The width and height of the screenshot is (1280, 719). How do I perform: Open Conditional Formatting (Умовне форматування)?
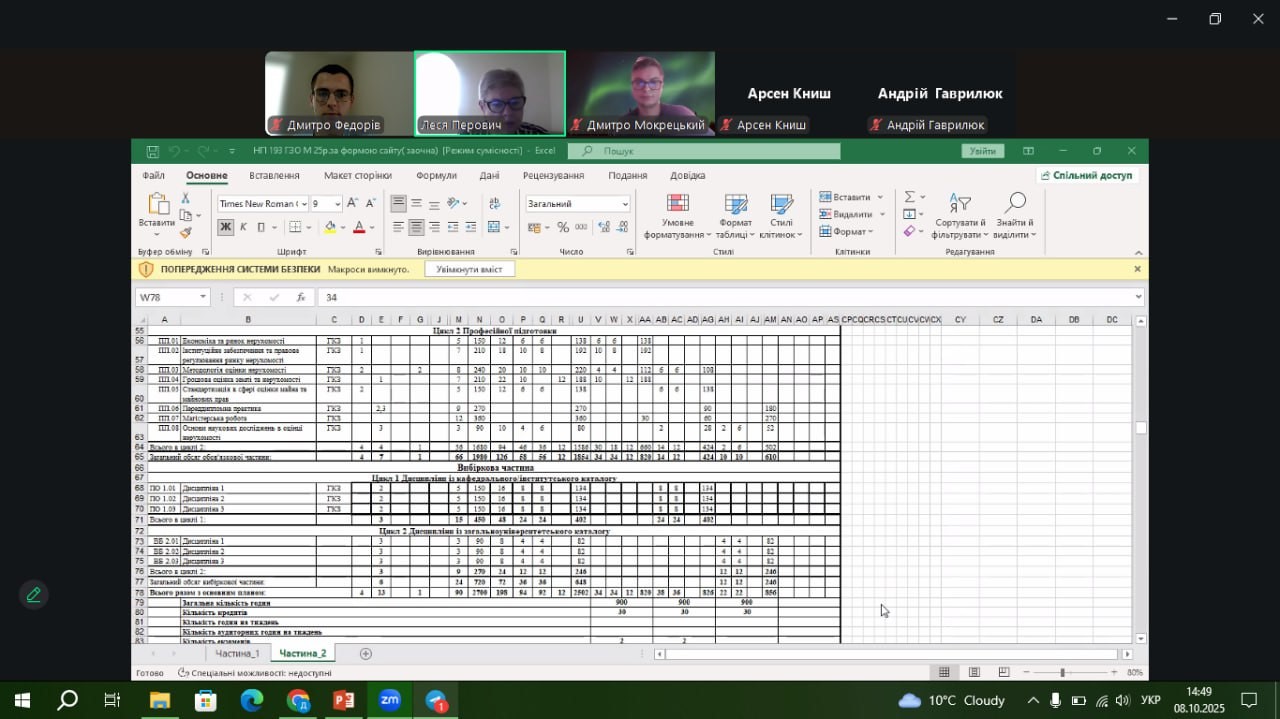click(677, 216)
